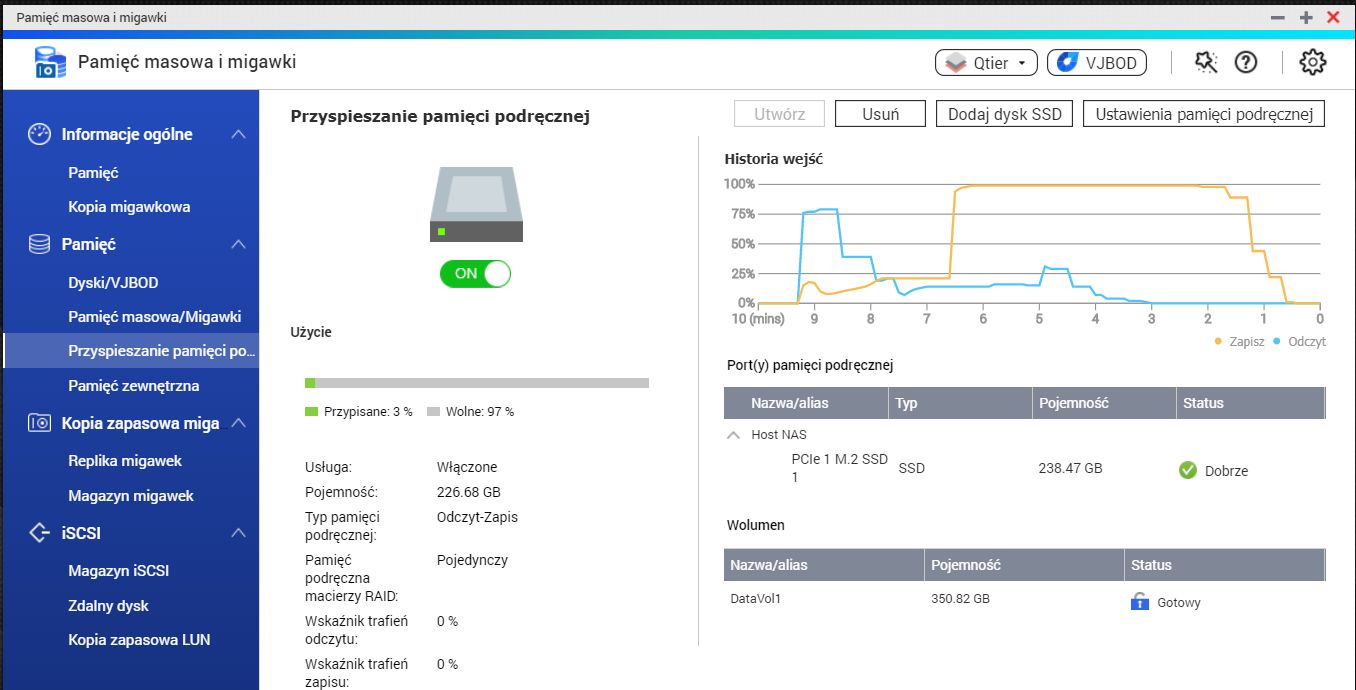This screenshot has height=690, width=1356.
Task: Click the Odczyt chart legend
Action: click(1300, 341)
